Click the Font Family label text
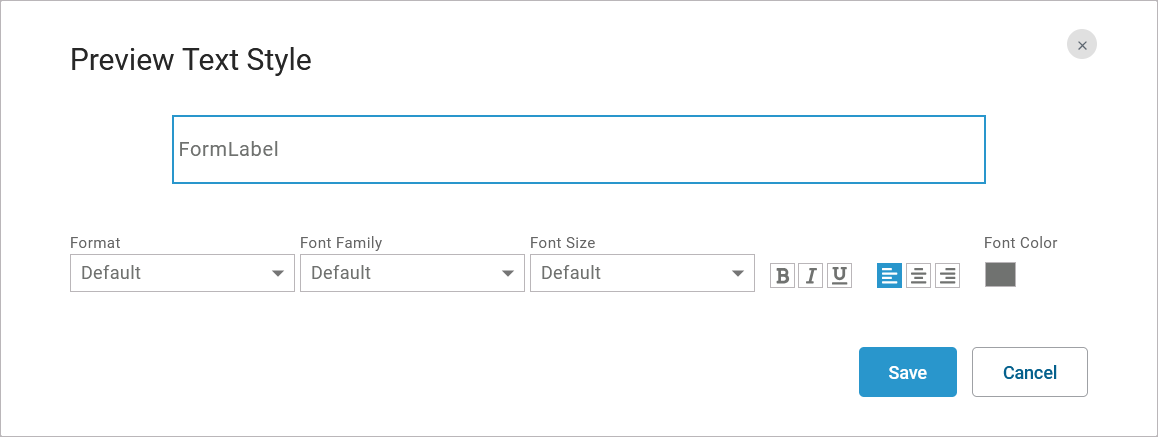Screen dimensions: 1158x437 click(341, 243)
